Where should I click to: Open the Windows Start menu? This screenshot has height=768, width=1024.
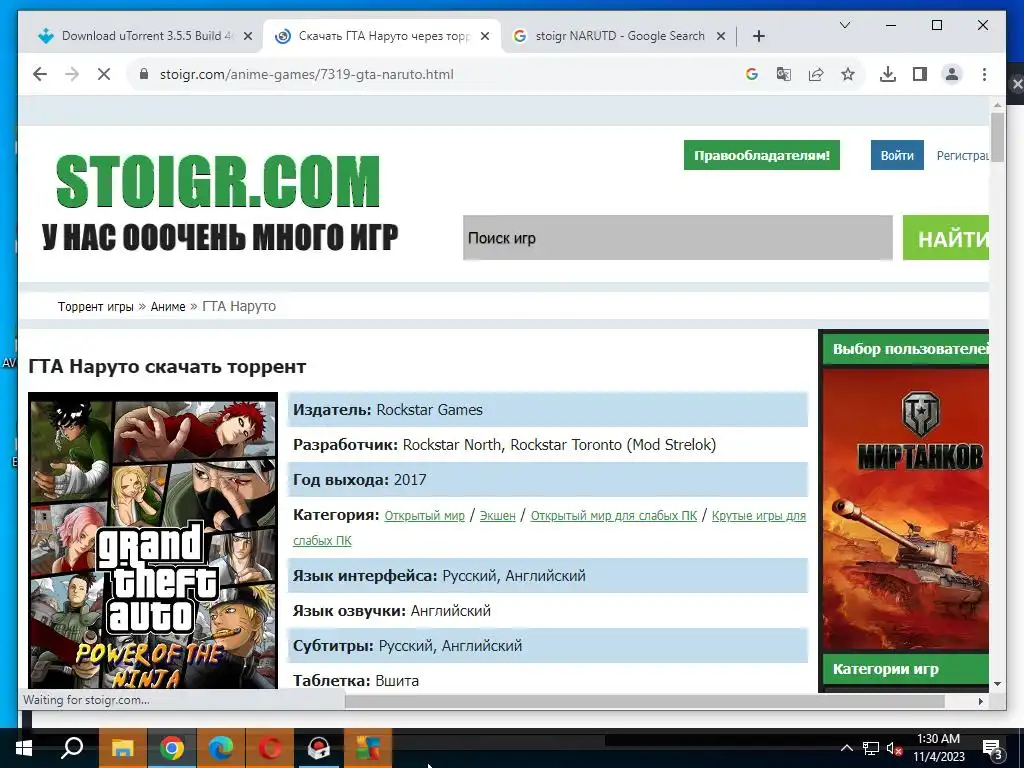click(x=23, y=748)
